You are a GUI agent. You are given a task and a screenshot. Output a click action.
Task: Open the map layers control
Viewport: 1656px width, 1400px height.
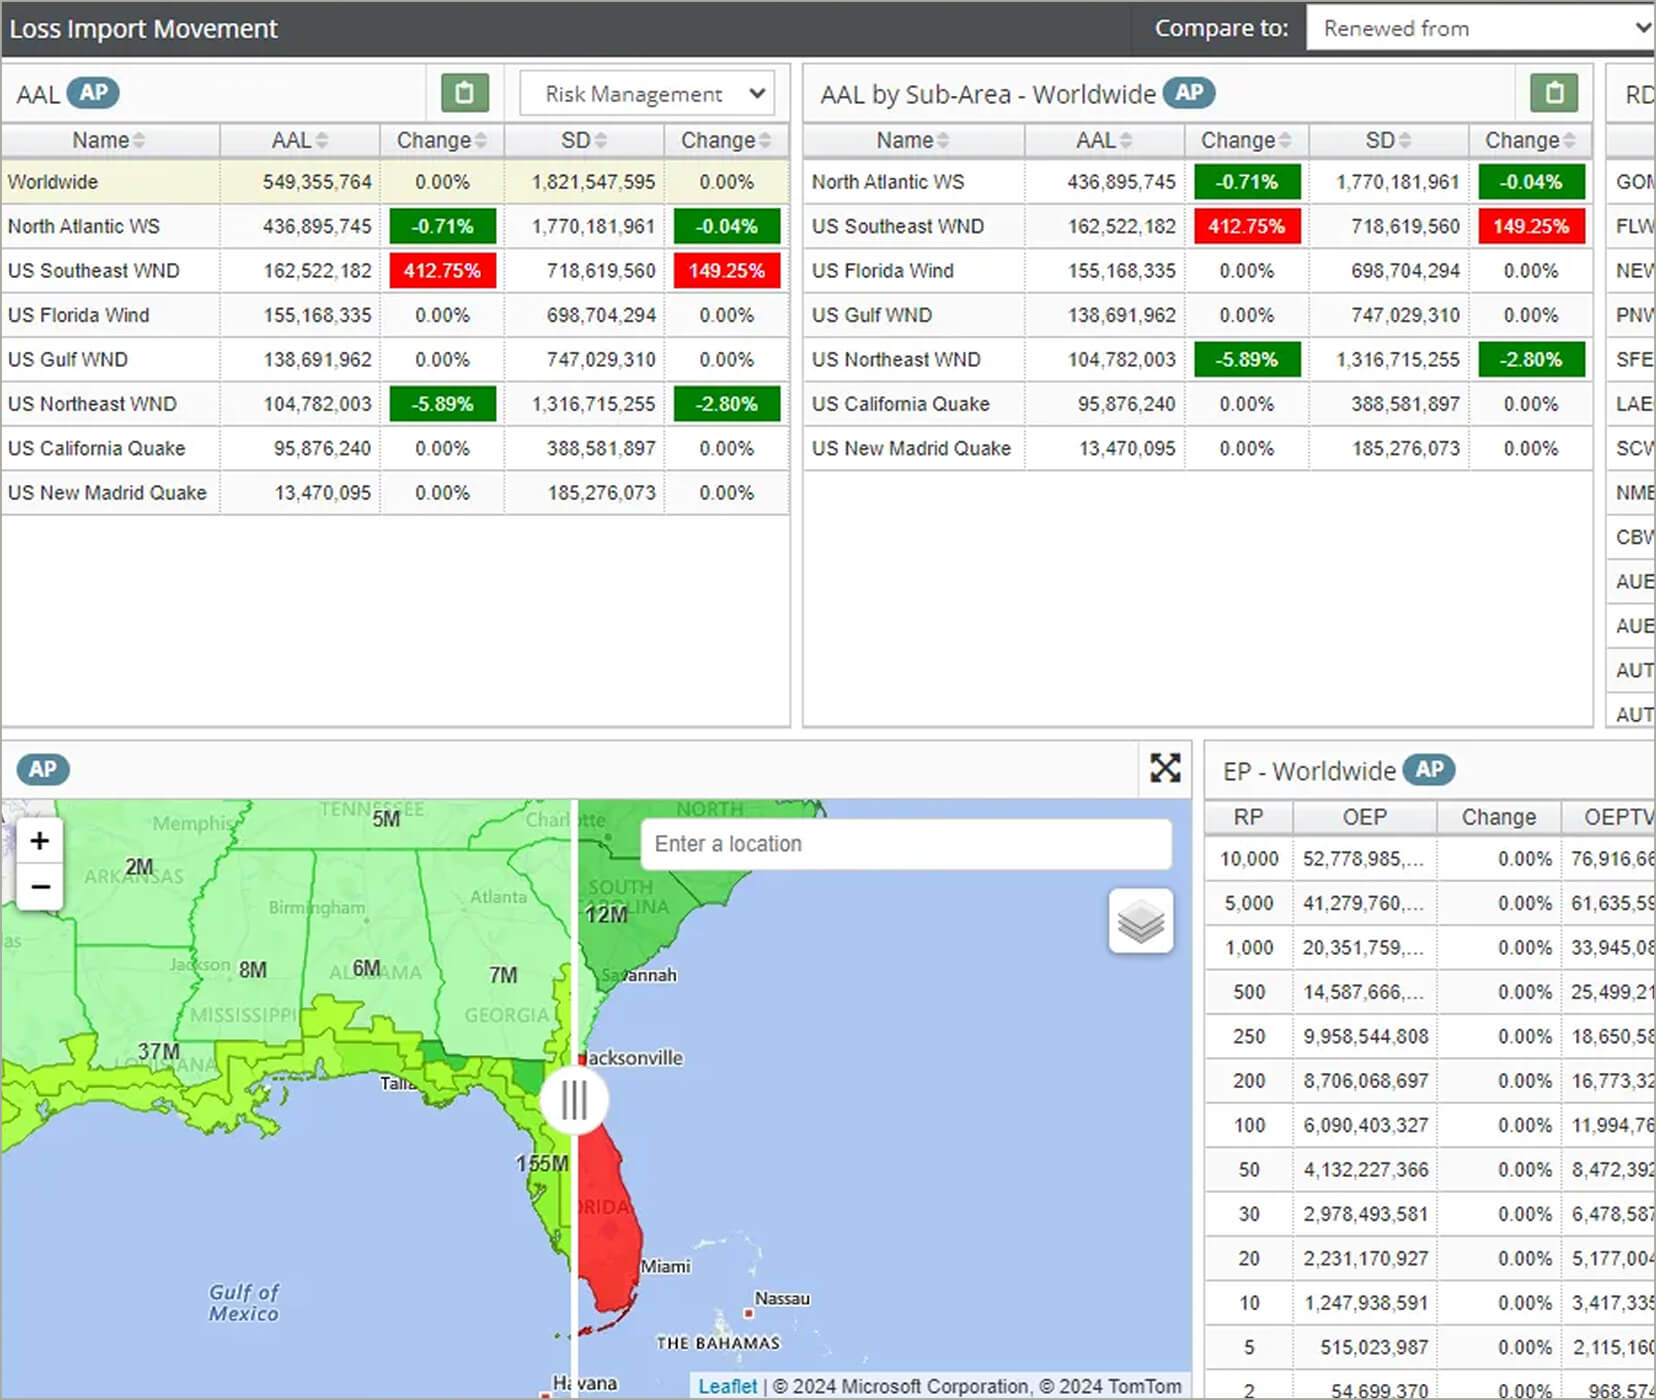tap(1140, 921)
